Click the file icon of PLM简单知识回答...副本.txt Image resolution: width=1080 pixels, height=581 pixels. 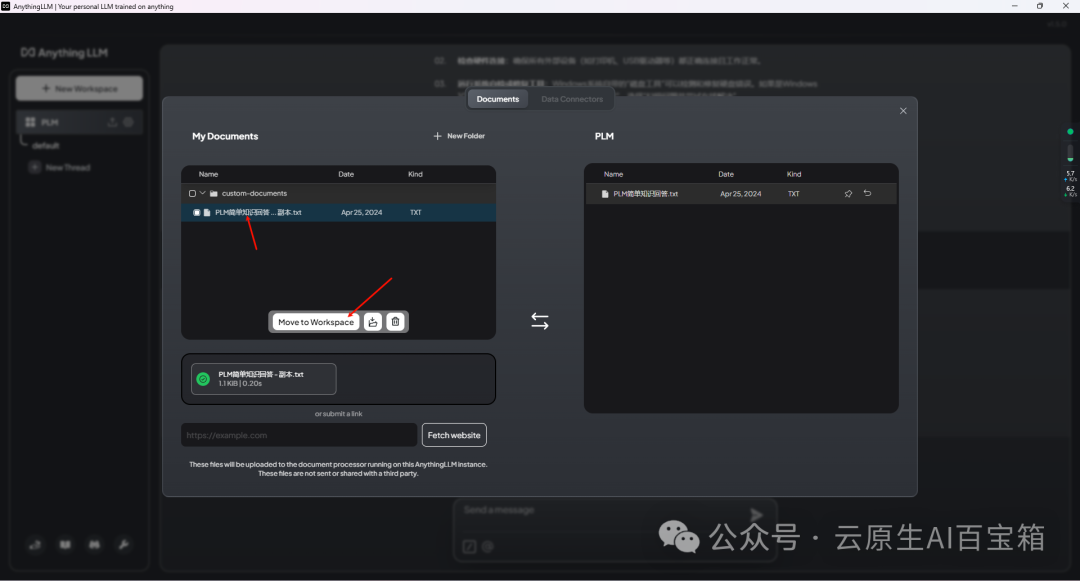pyautogui.click(x=207, y=213)
